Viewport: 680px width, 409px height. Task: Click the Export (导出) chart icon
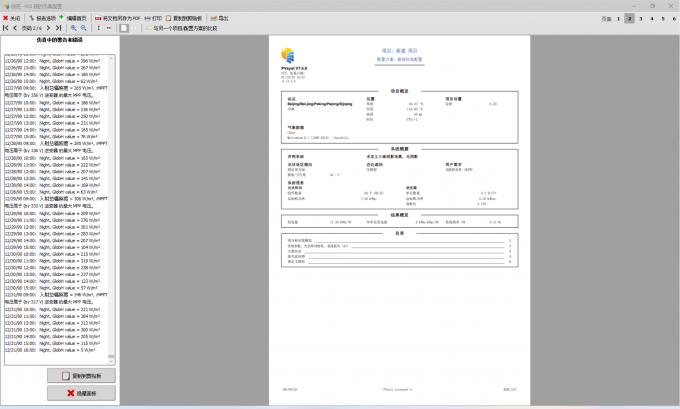pos(218,18)
